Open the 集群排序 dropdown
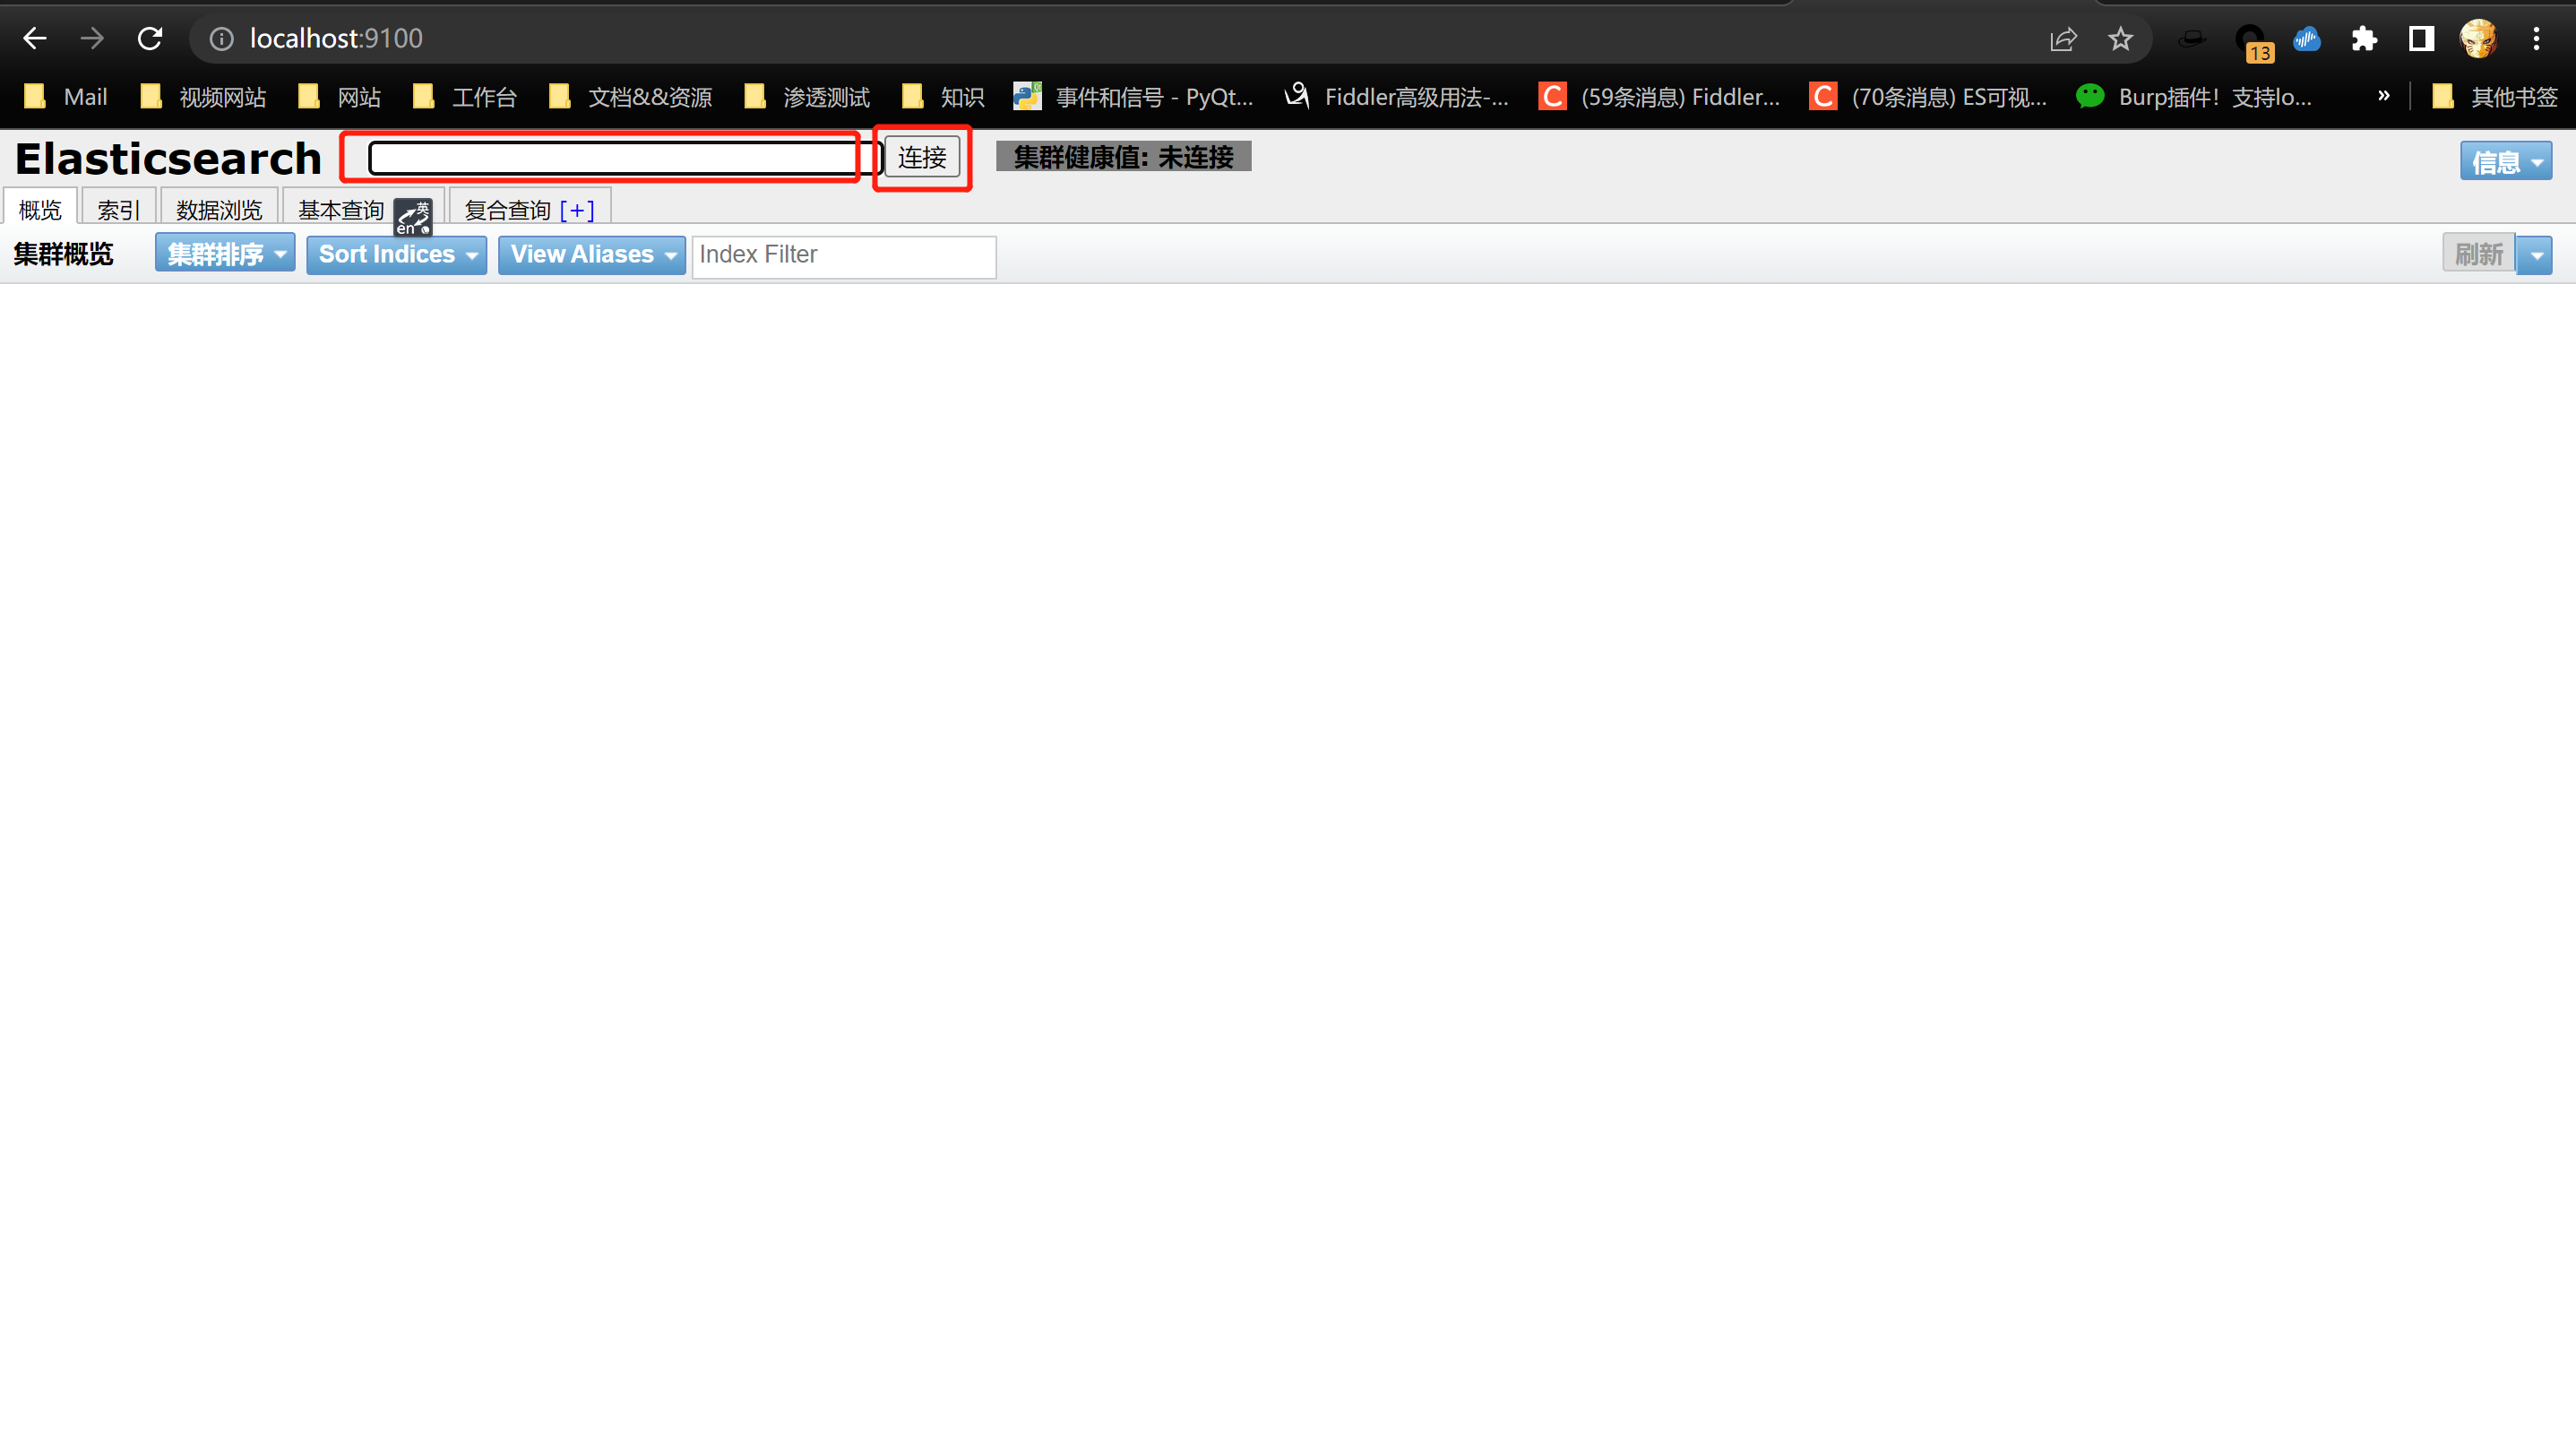The width and height of the screenshot is (2576, 1431). pyautogui.click(x=225, y=254)
